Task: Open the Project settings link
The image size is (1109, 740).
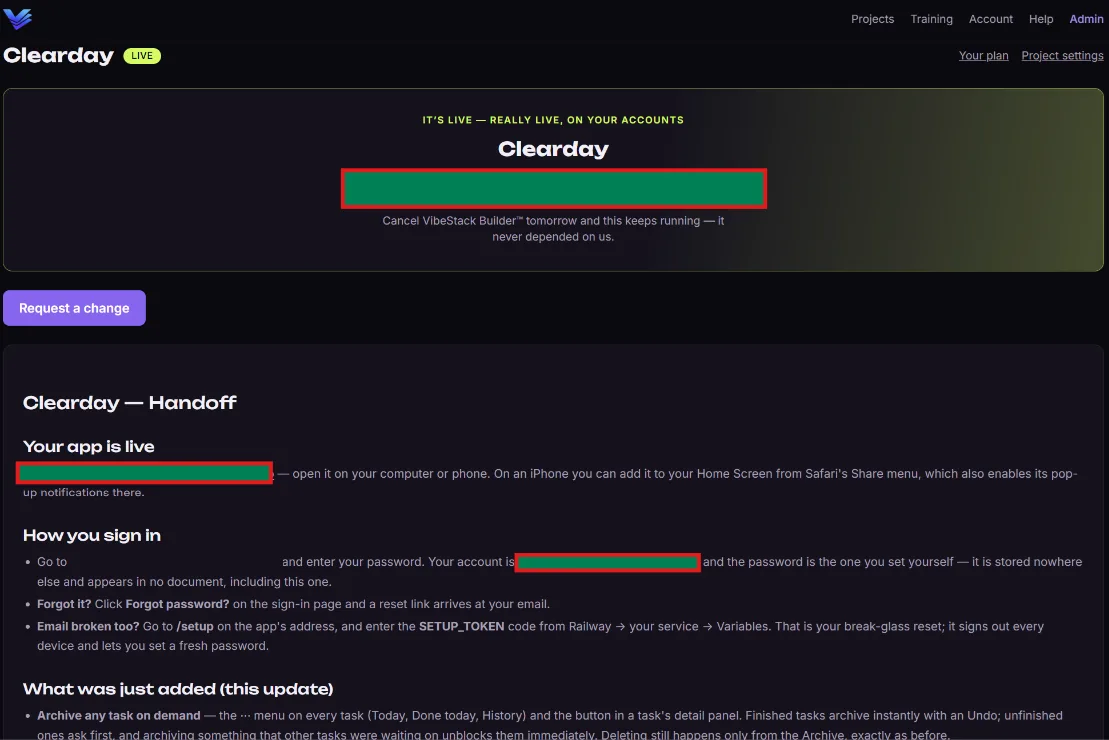Action: click(x=1062, y=56)
